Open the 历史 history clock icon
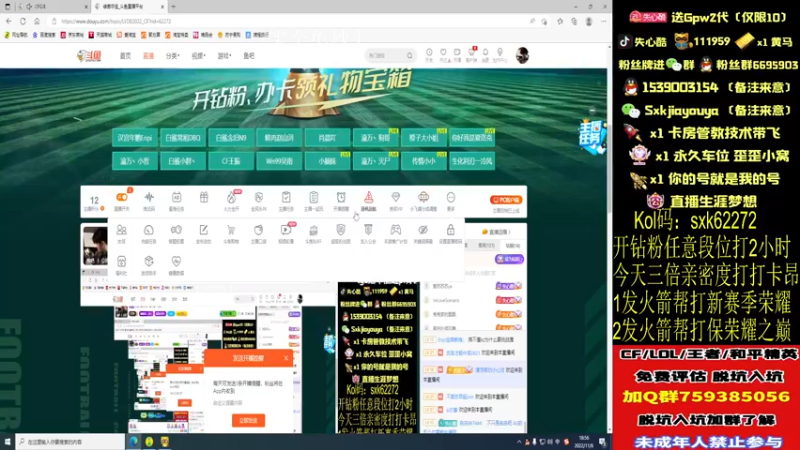Screen dimensions: 800x450 429,55
